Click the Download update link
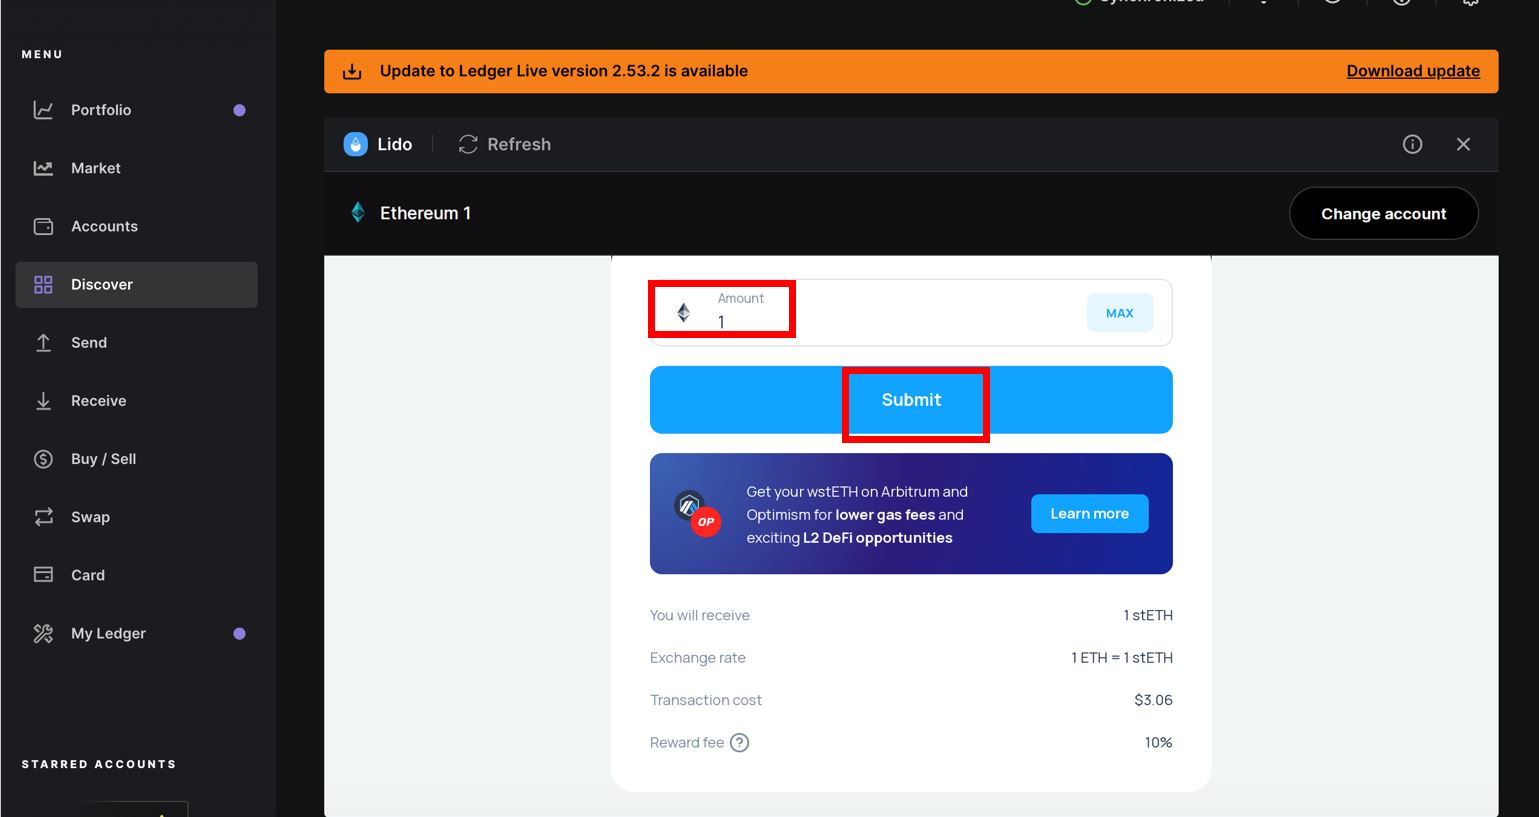This screenshot has height=817, width=1539. coord(1413,71)
